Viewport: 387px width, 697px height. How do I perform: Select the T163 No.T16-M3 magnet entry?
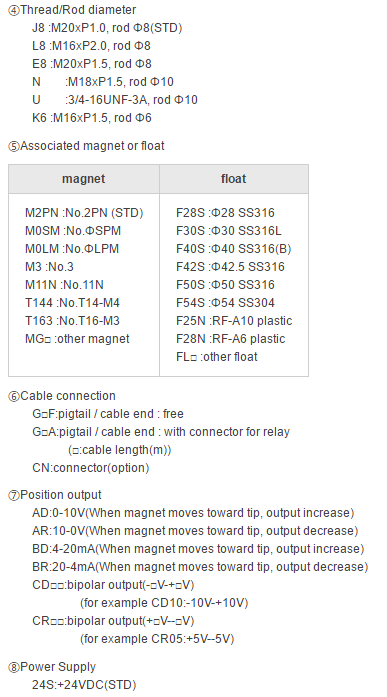(72, 321)
